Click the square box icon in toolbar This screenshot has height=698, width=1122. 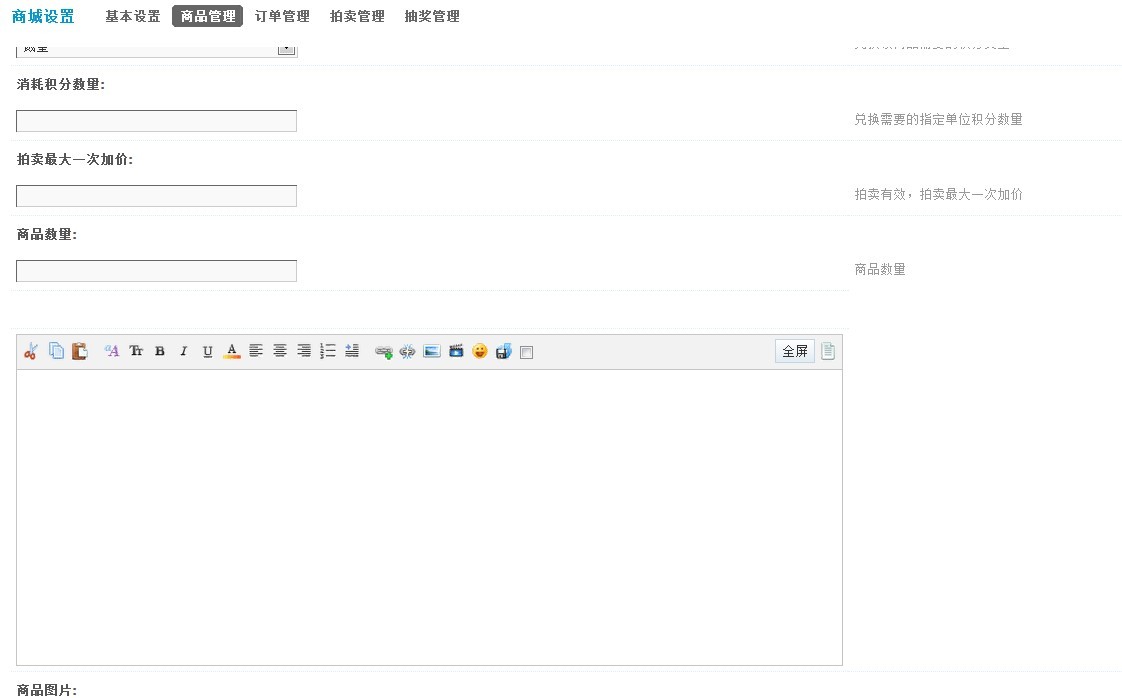[x=527, y=352]
